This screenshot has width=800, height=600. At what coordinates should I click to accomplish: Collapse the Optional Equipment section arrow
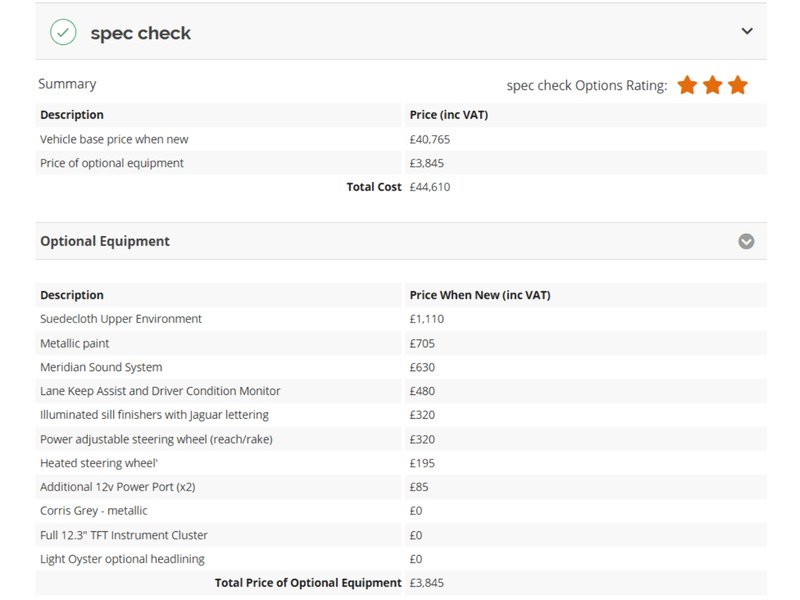(x=746, y=241)
